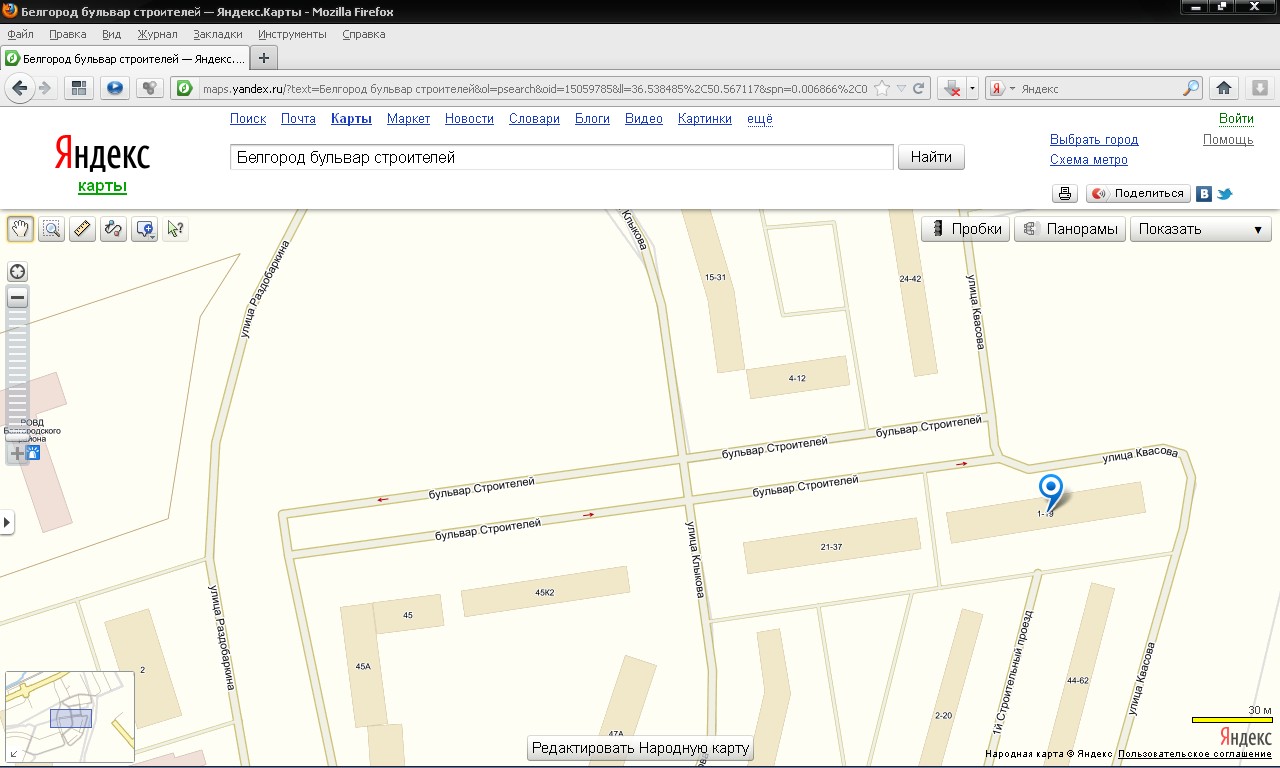
Task: Select the route planning tool
Action: [x=113, y=229]
